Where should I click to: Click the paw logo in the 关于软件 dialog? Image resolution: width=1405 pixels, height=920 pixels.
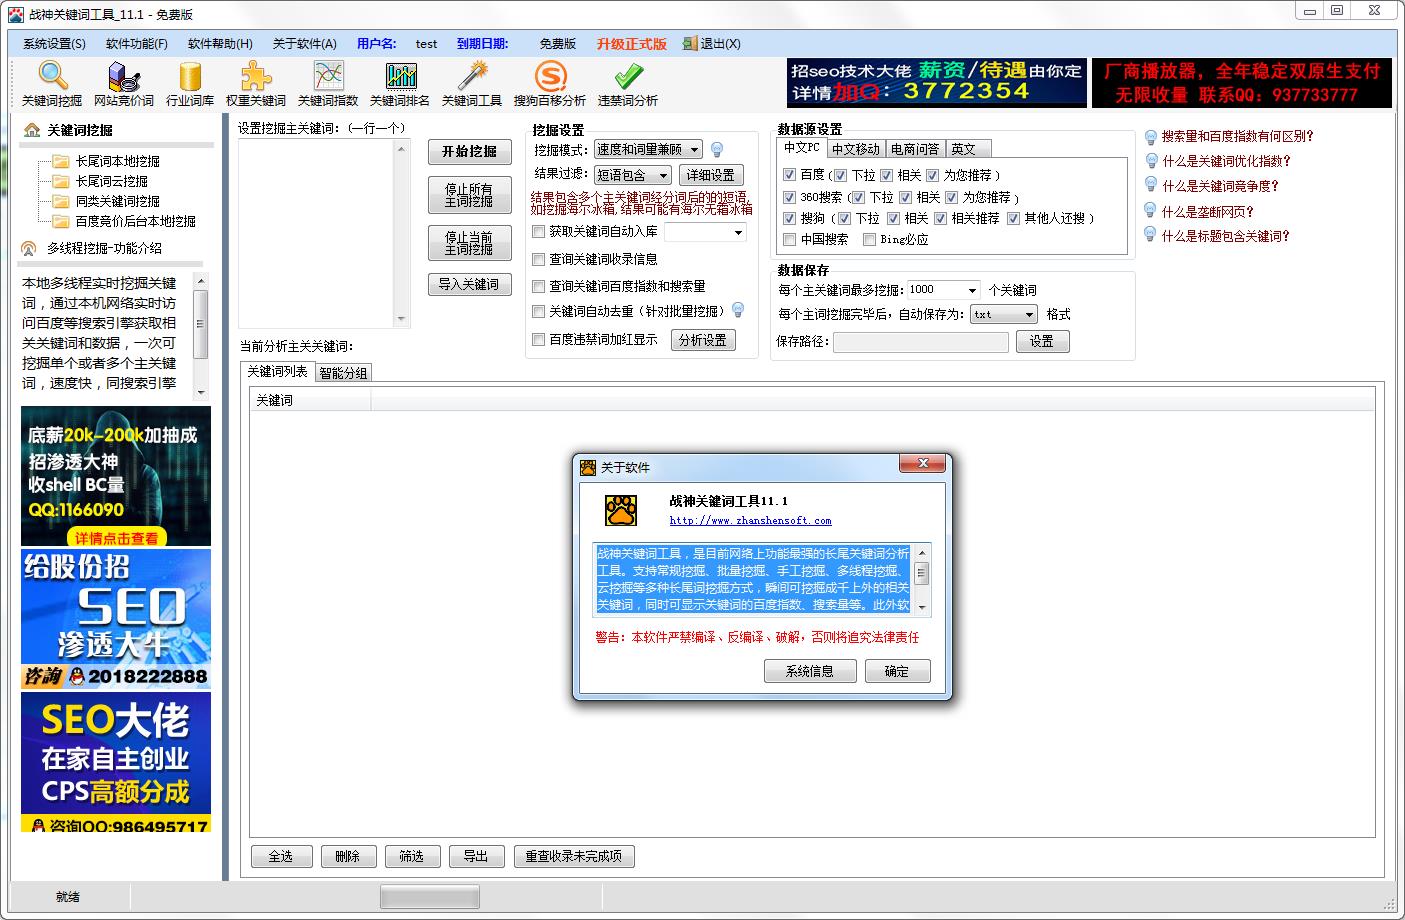621,510
